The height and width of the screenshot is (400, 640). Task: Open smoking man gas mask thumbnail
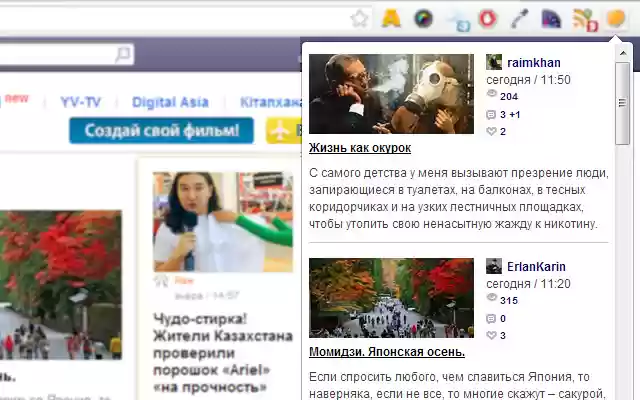coord(391,94)
